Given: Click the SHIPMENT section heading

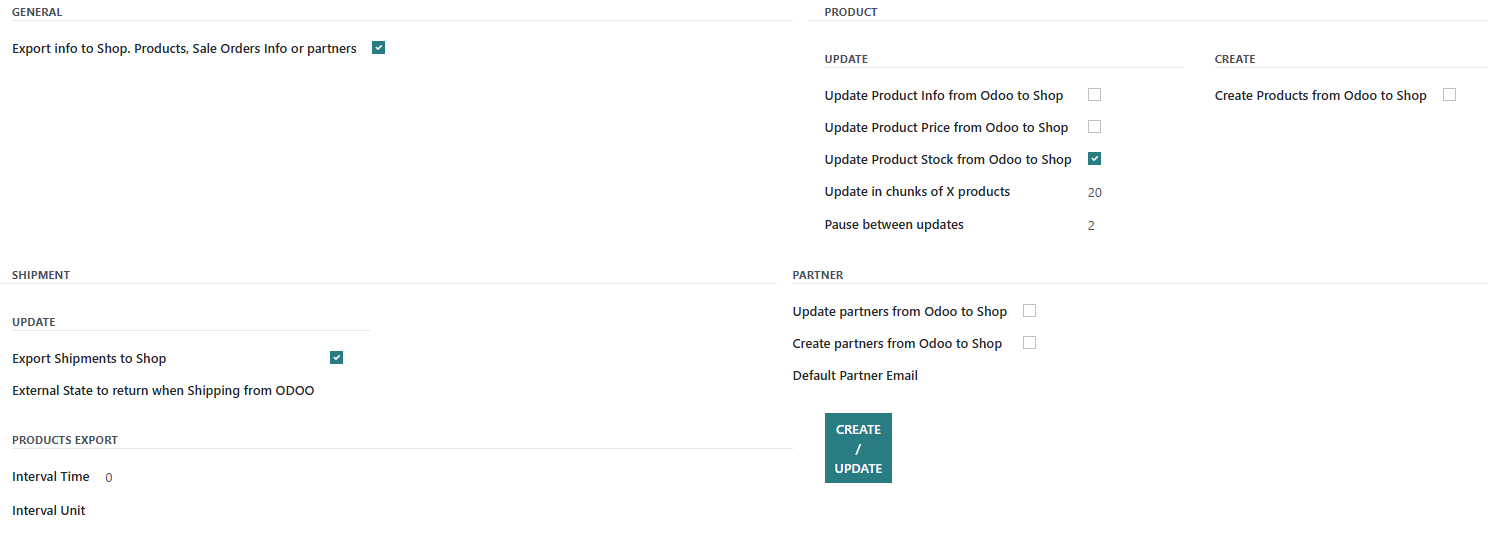Looking at the screenshot, I should (41, 275).
